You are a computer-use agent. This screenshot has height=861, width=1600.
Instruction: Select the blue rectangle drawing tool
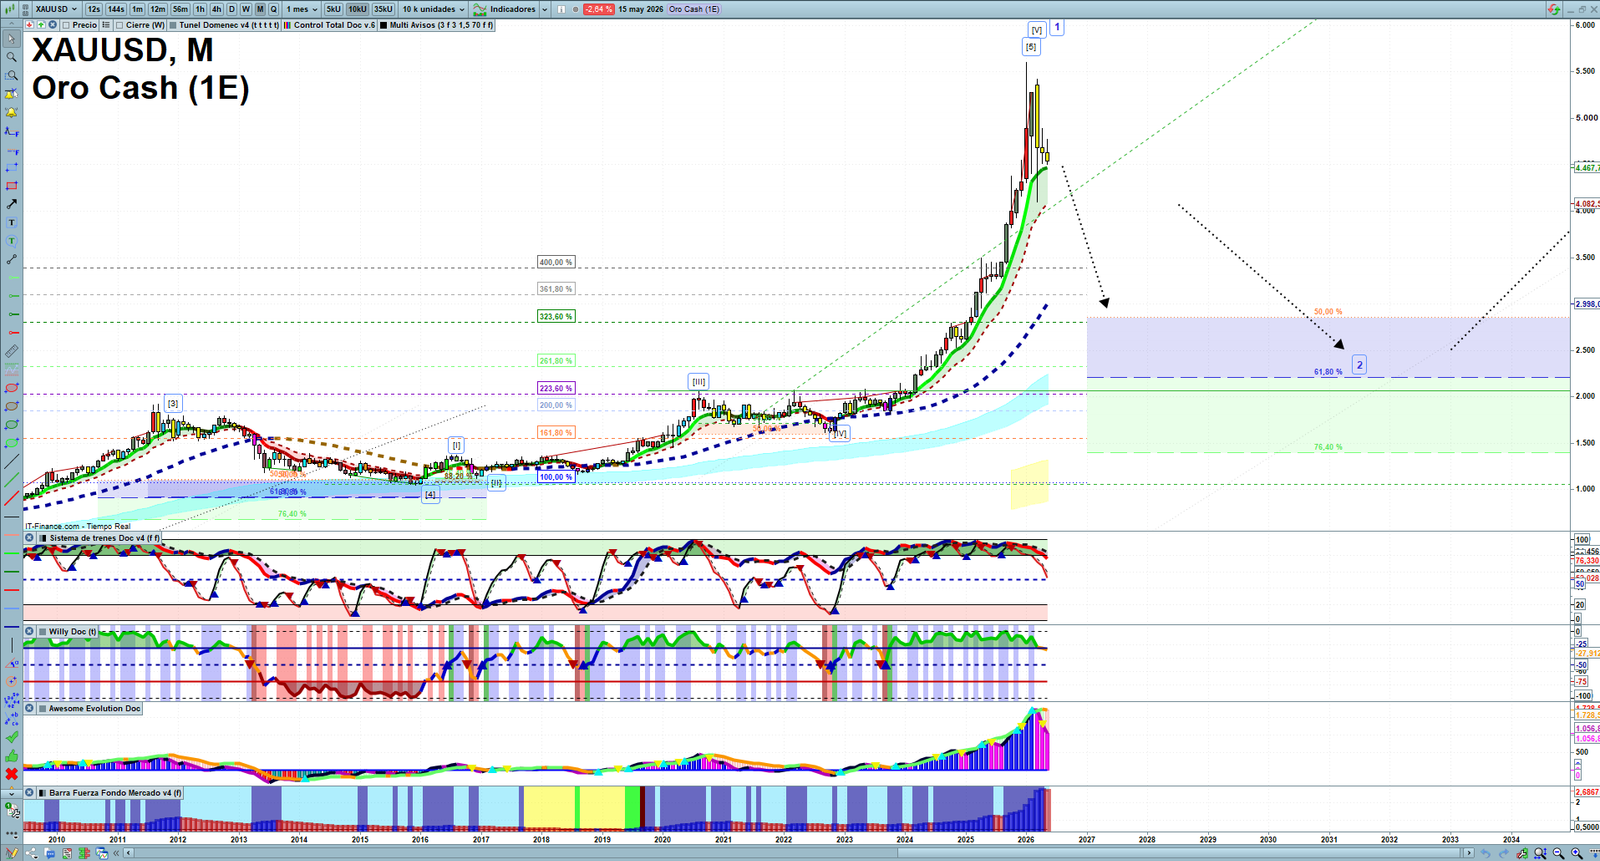tap(12, 167)
